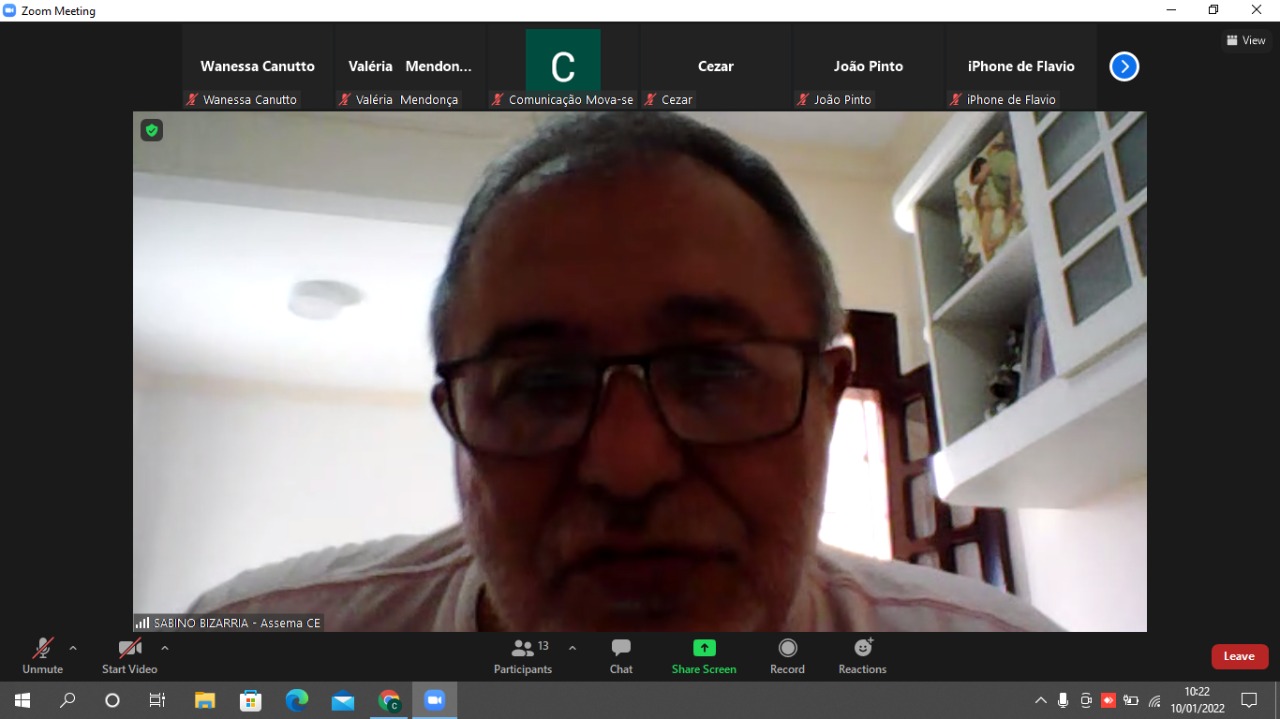Open the Chat panel

coord(621,656)
